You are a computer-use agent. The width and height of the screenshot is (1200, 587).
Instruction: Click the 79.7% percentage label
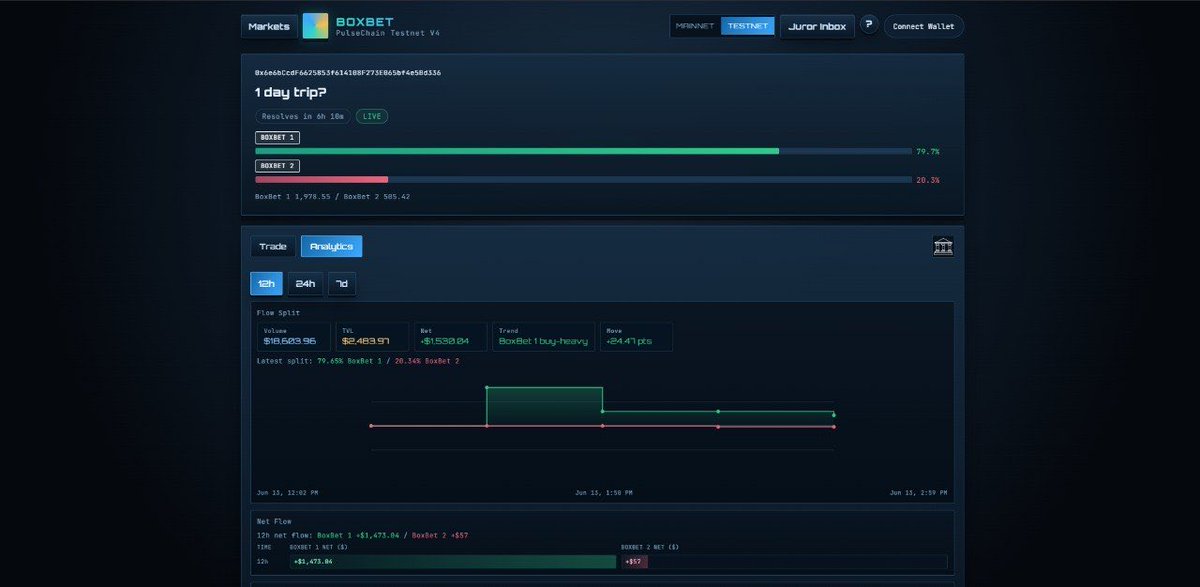pyautogui.click(x=927, y=151)
